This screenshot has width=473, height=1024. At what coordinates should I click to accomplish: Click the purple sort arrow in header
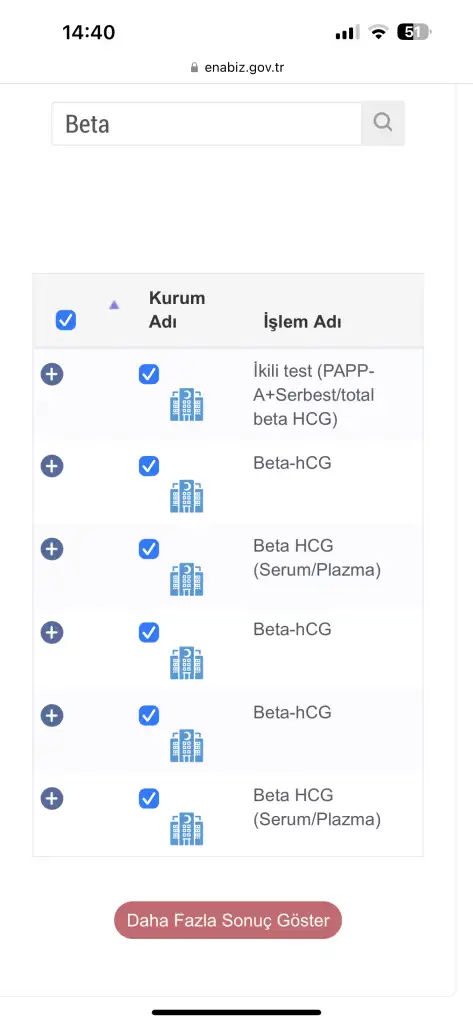114,304
